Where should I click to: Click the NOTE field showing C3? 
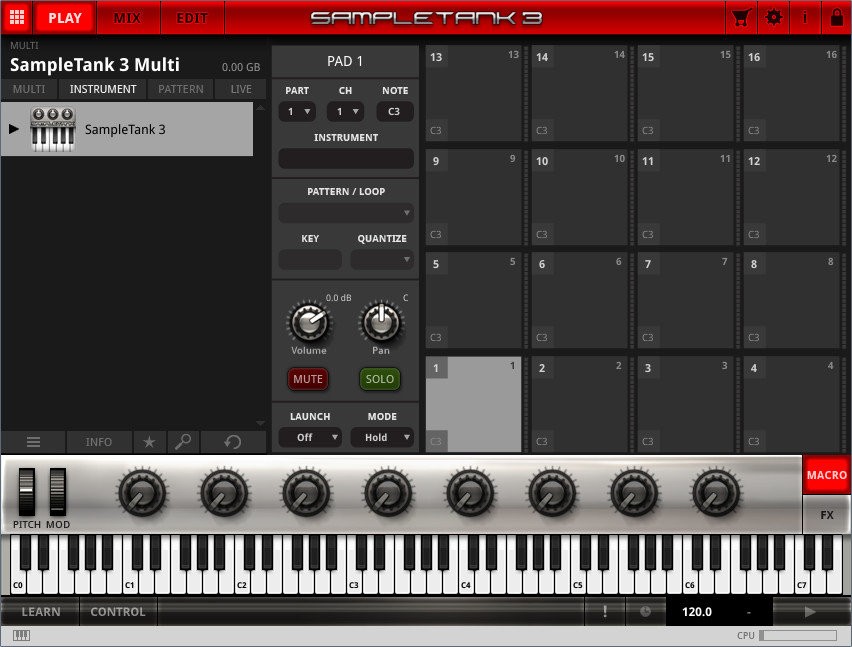point(394,111)
